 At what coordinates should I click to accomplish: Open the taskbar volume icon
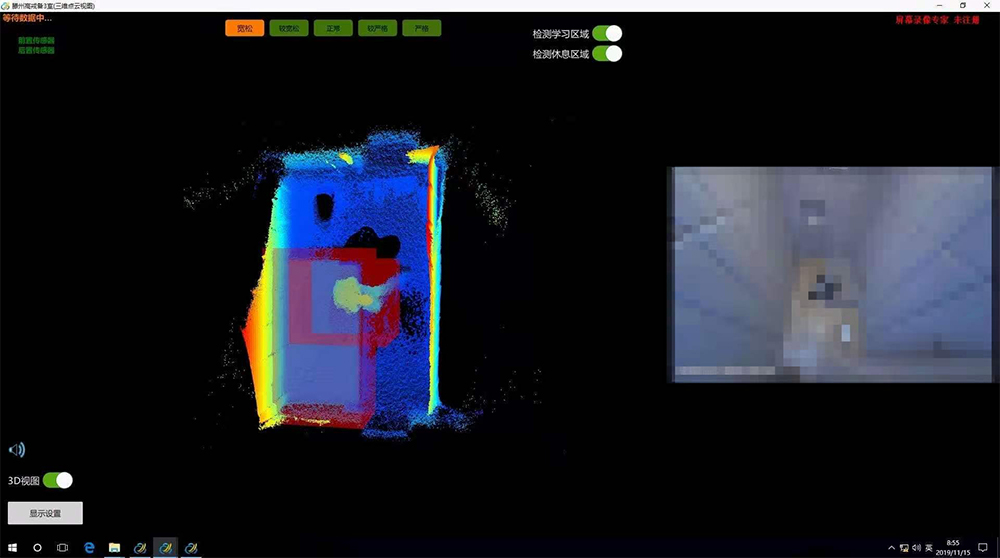[x=917, y=547]
